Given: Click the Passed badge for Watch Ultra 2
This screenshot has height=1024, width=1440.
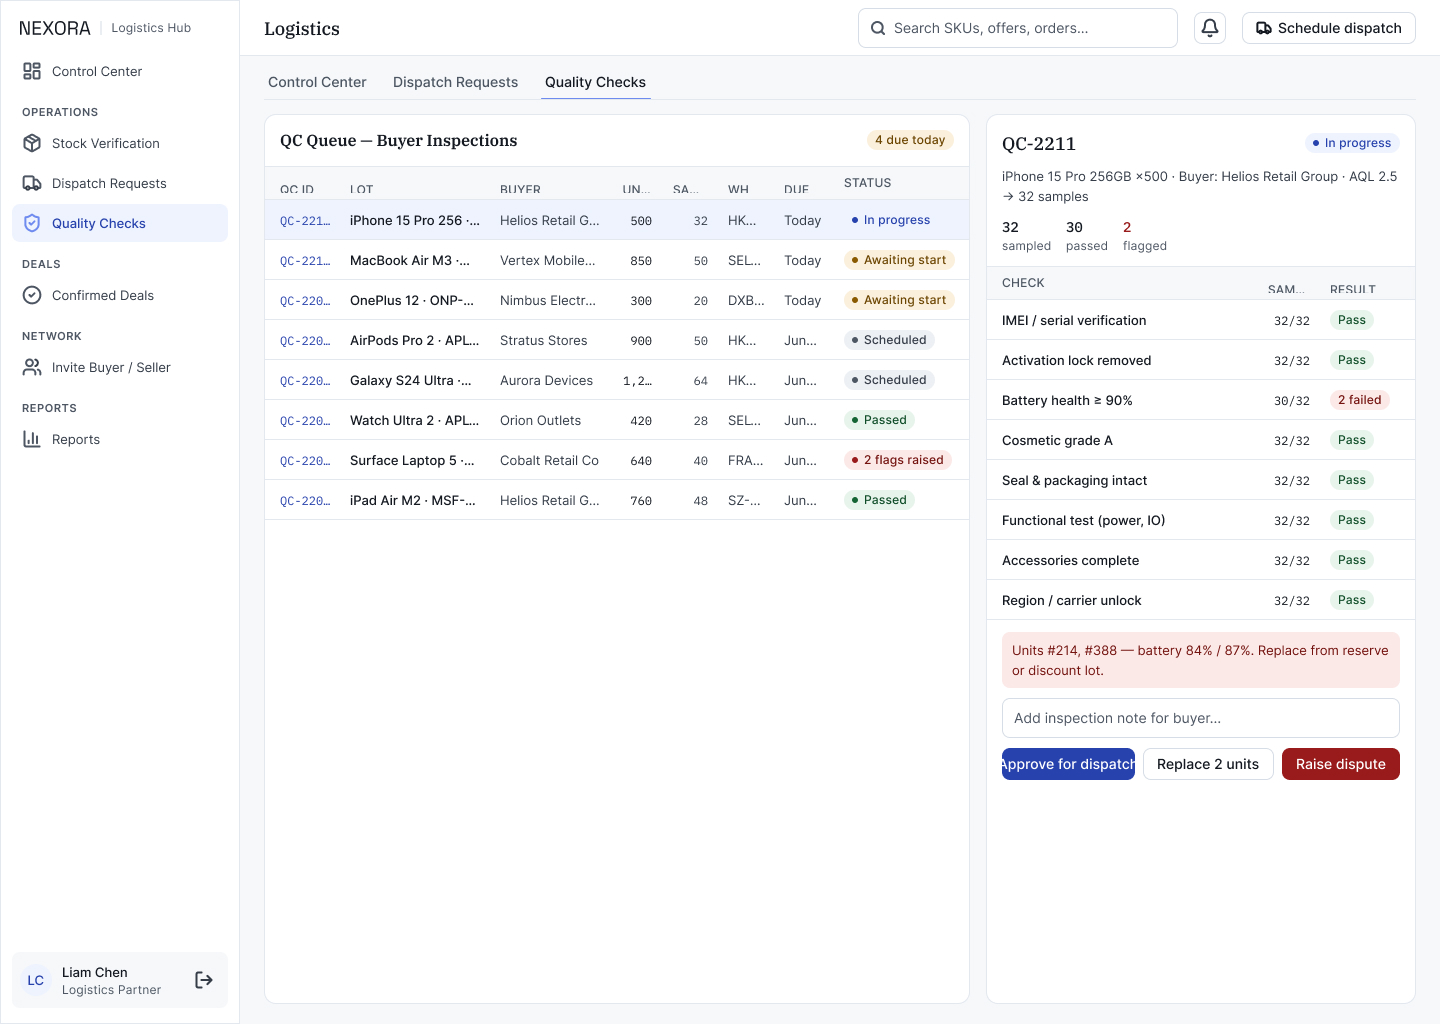Looking at the screenshot, I should [879, 420].
